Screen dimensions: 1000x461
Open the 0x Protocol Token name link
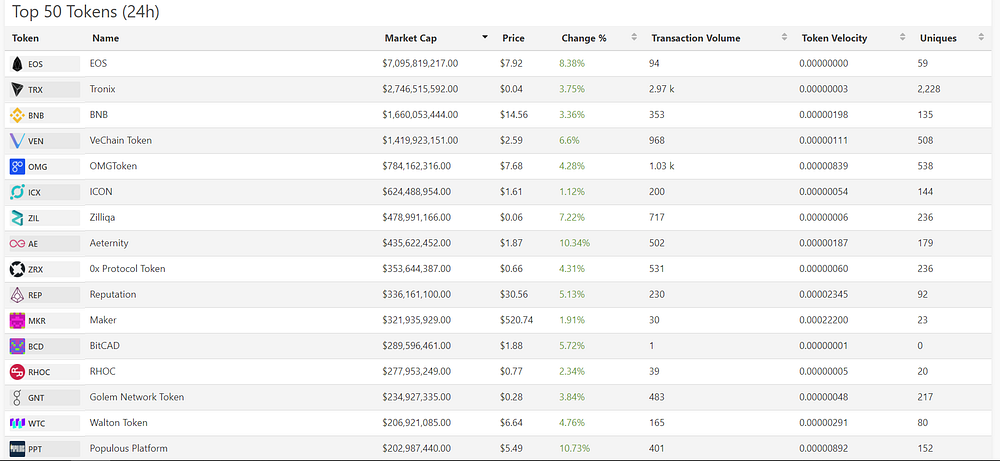(x=128, y=269)
